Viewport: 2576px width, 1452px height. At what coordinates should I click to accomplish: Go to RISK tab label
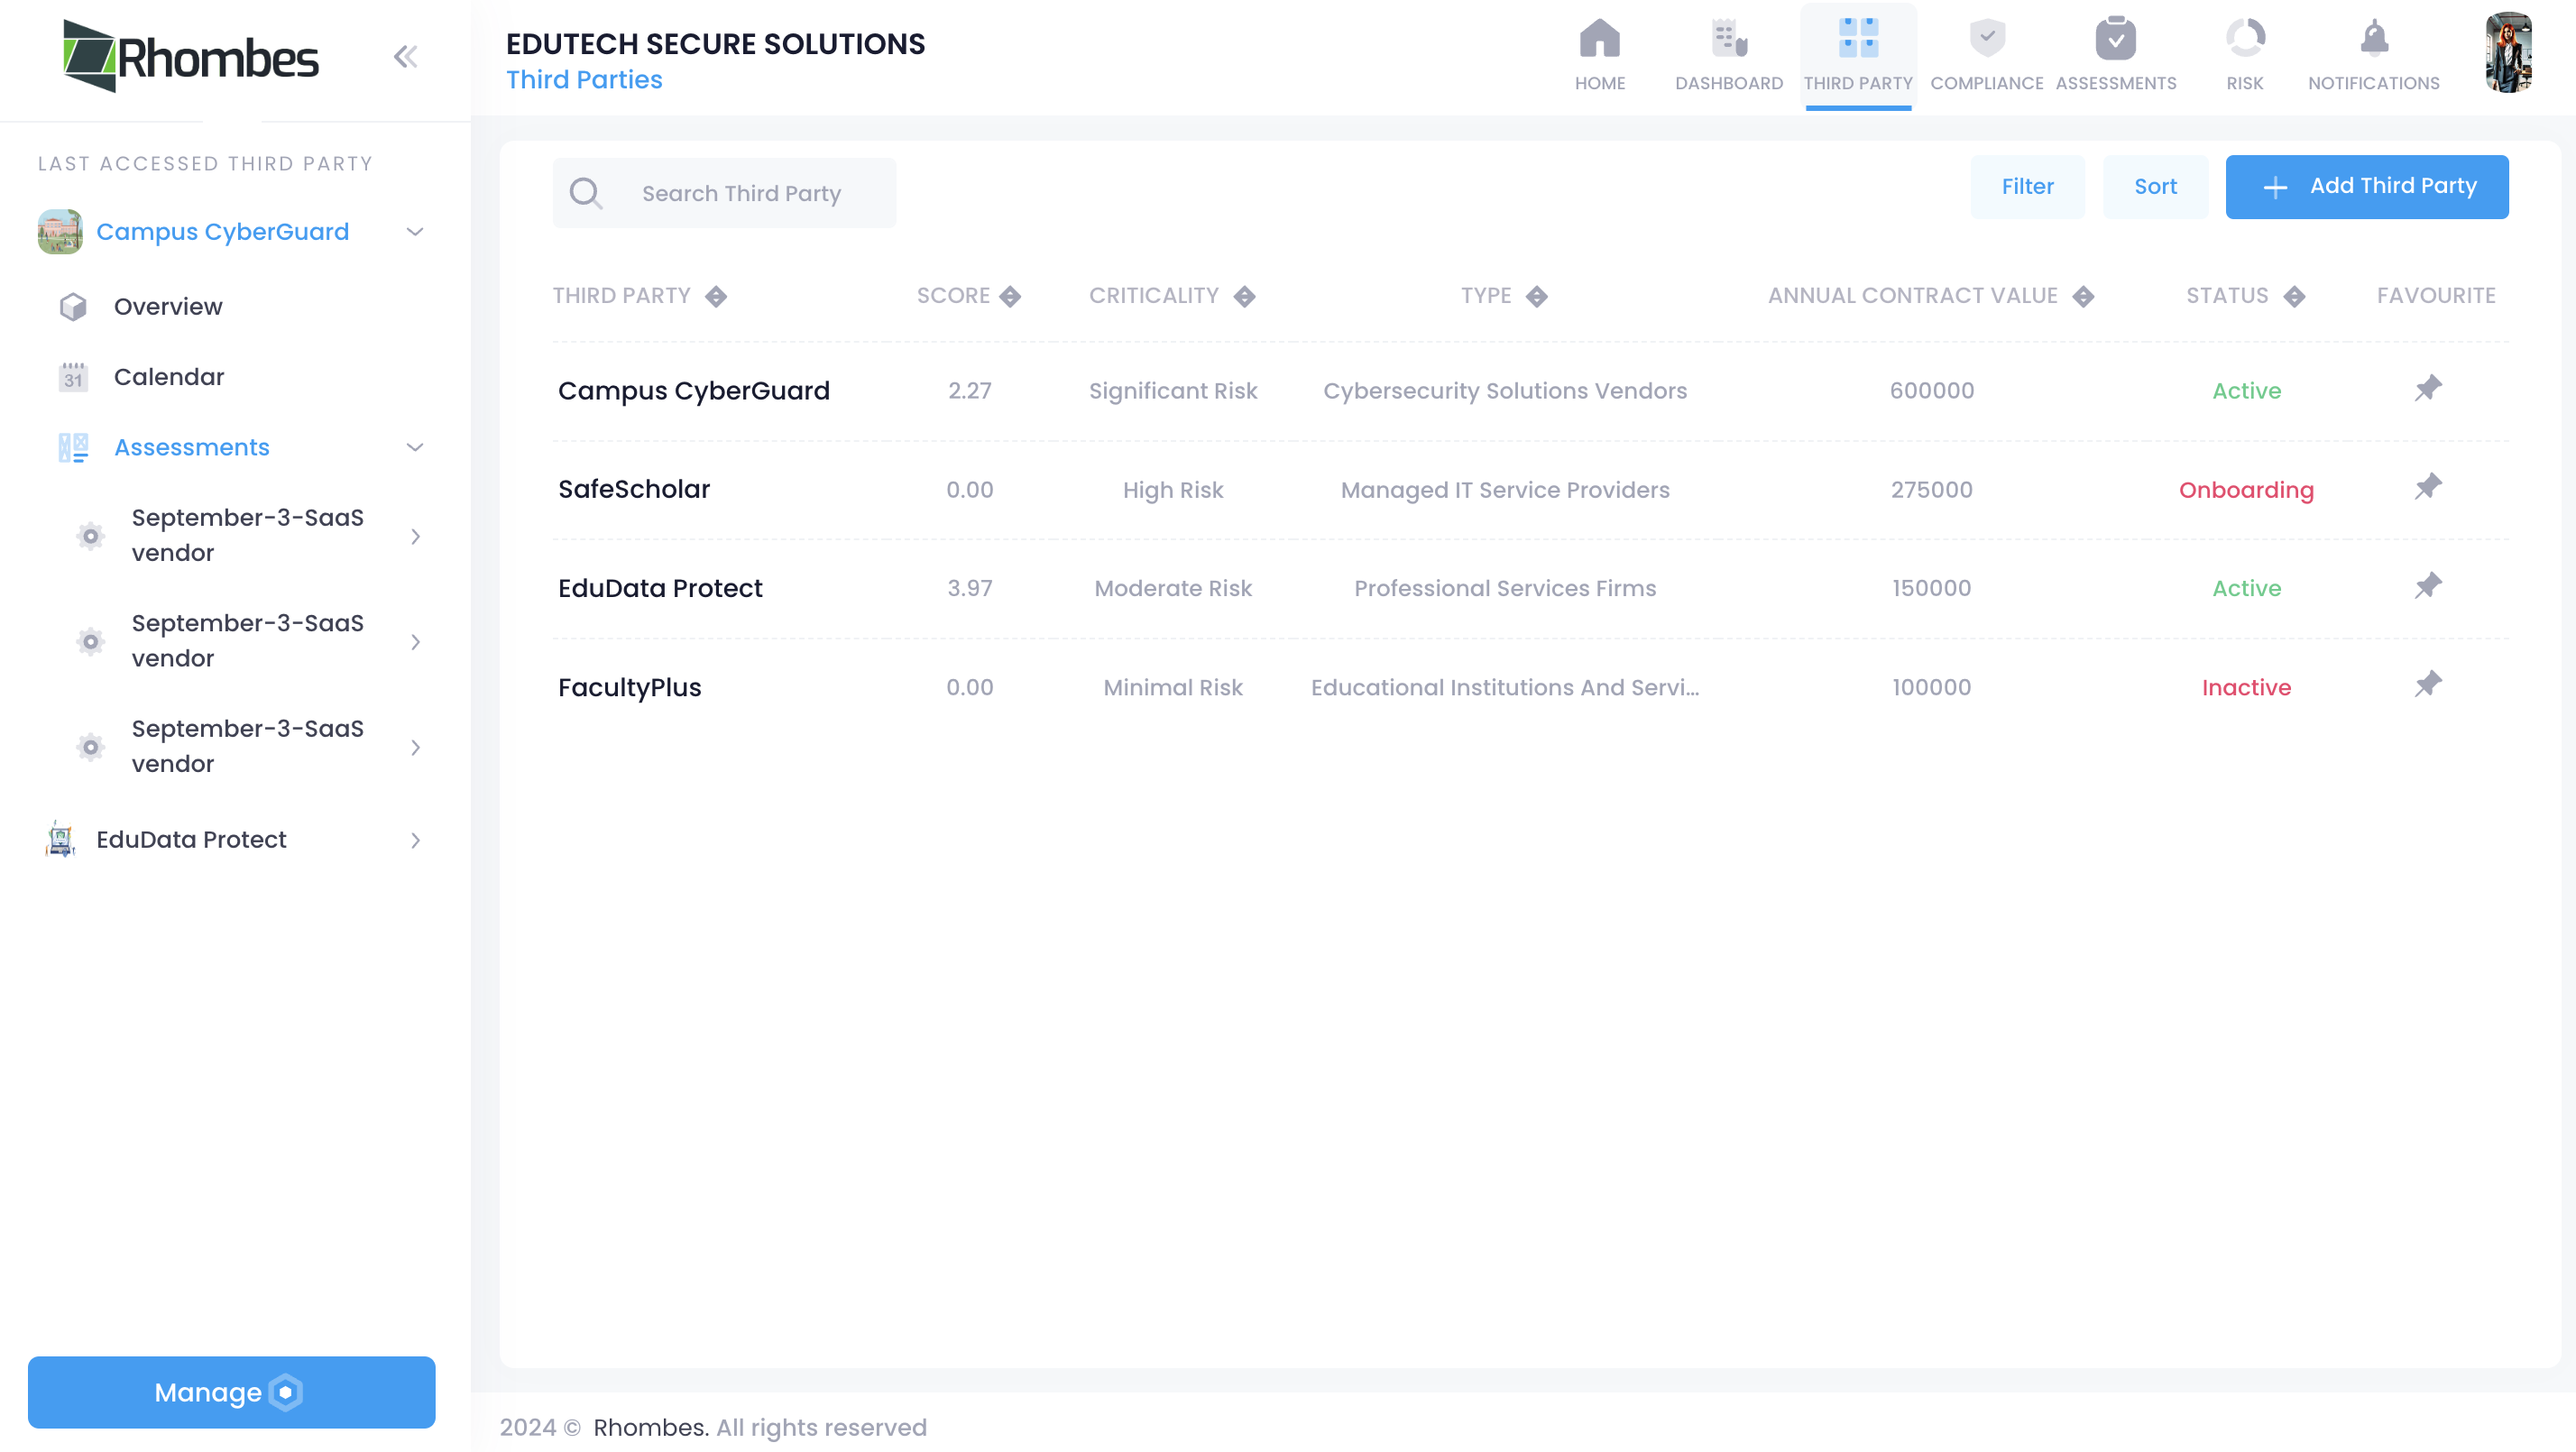(x=2244, y=83)
